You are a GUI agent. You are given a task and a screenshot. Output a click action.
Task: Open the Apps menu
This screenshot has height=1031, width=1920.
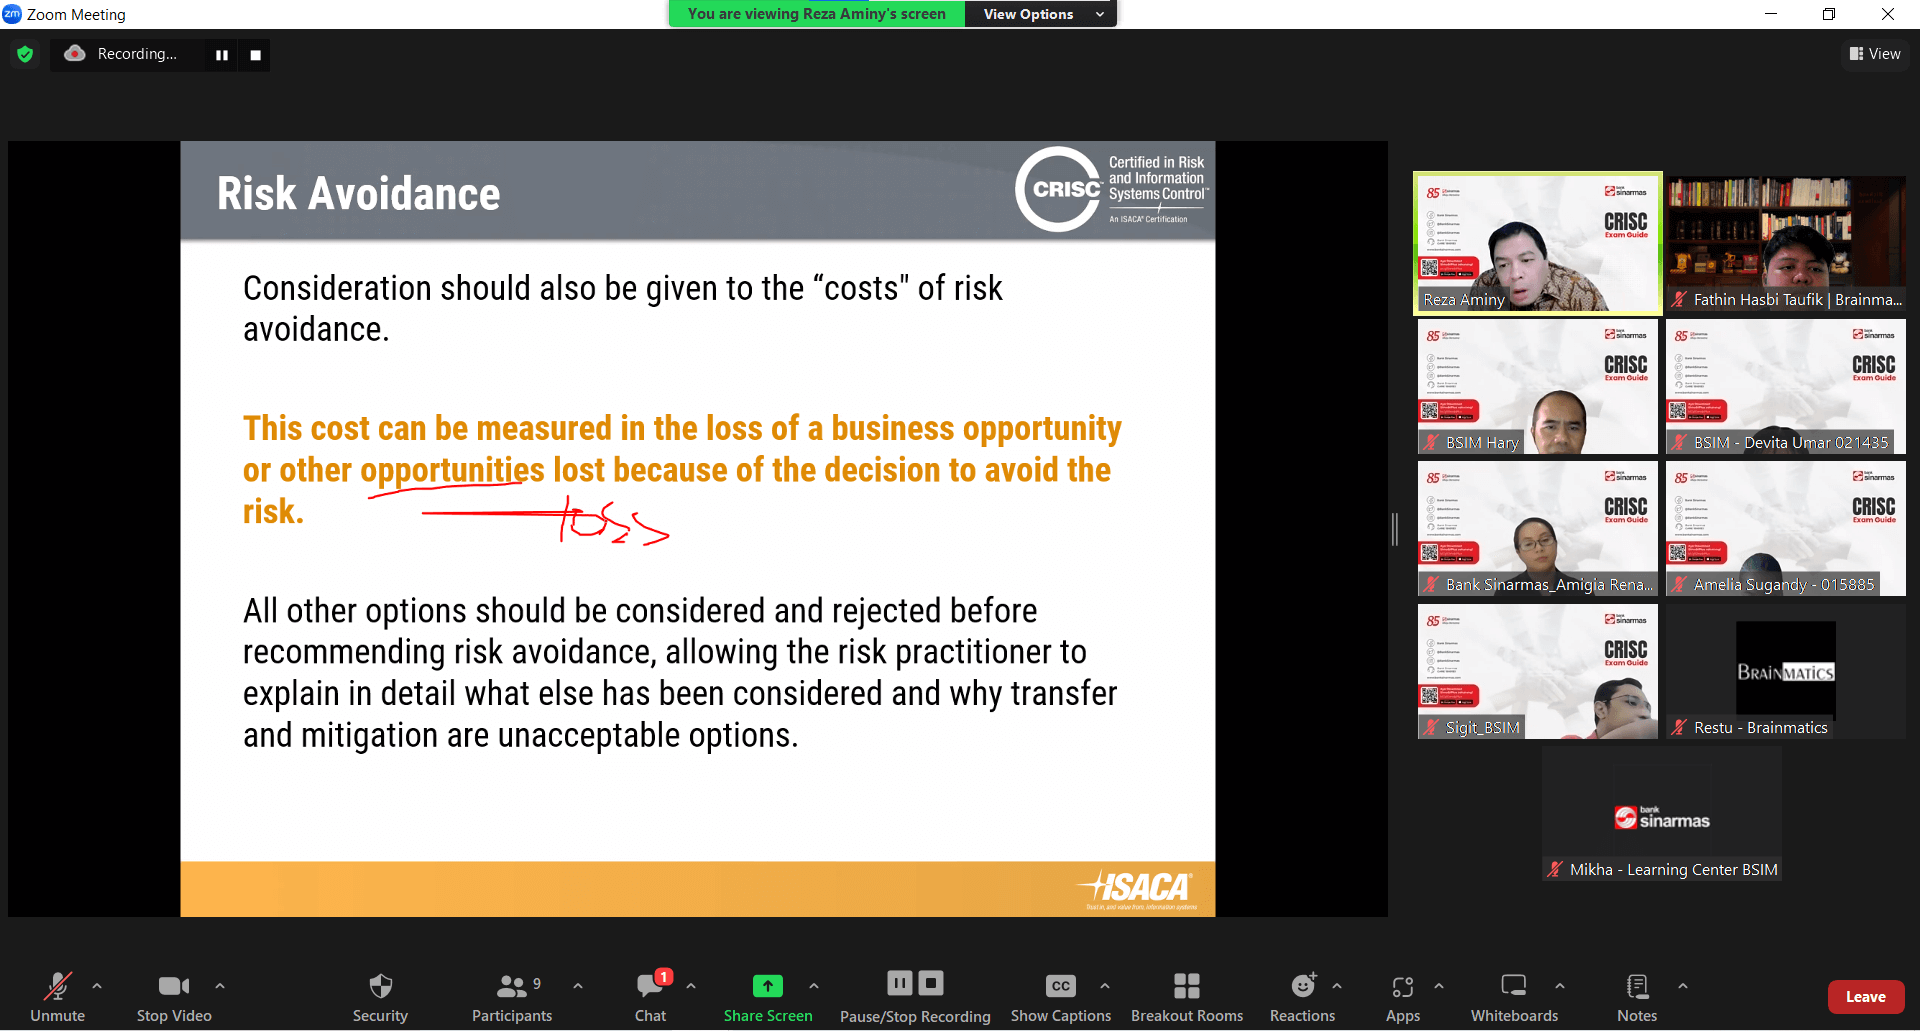coord(1402,987)
